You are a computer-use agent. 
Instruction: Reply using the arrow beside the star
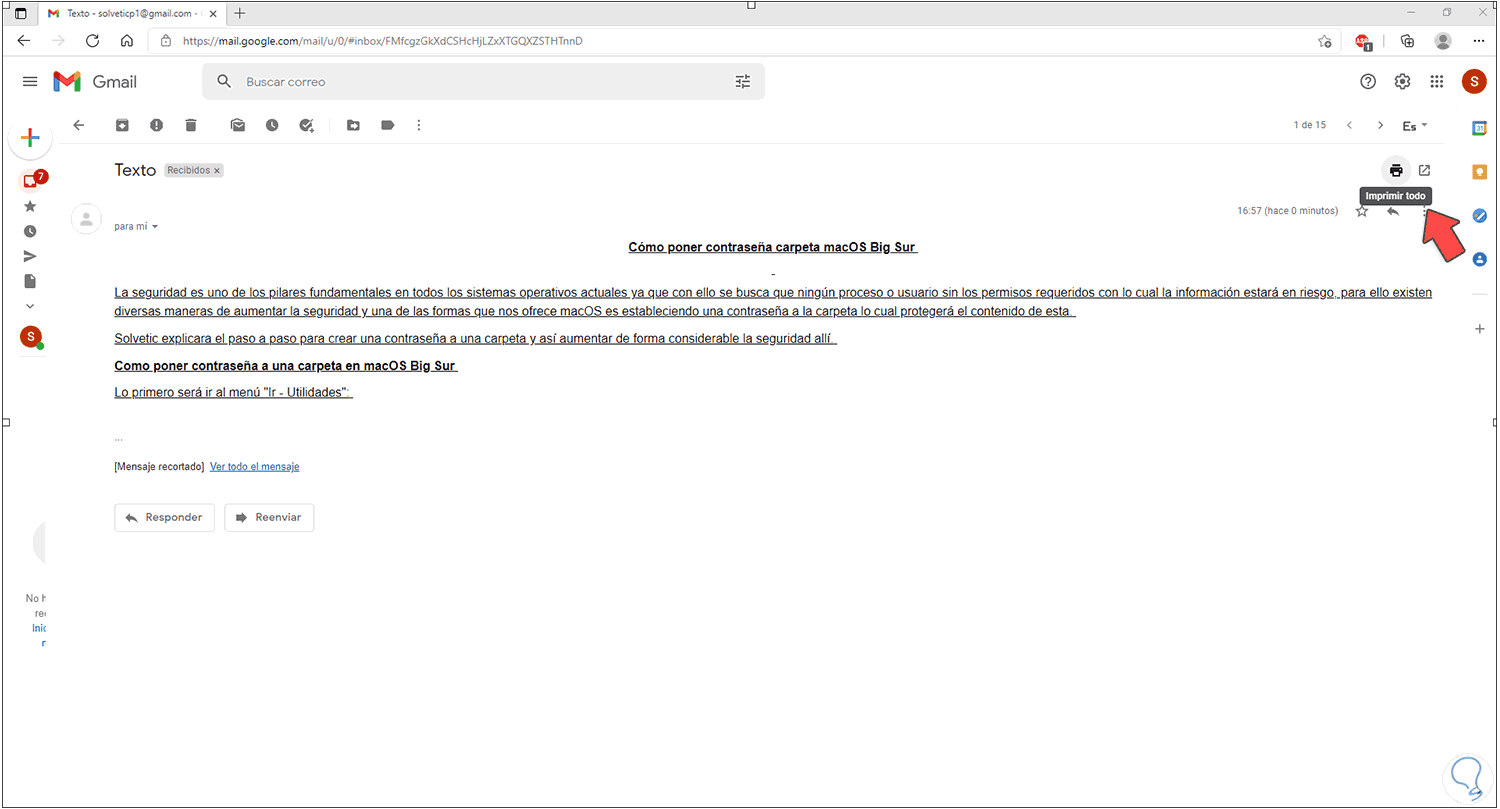point(1392,211)
